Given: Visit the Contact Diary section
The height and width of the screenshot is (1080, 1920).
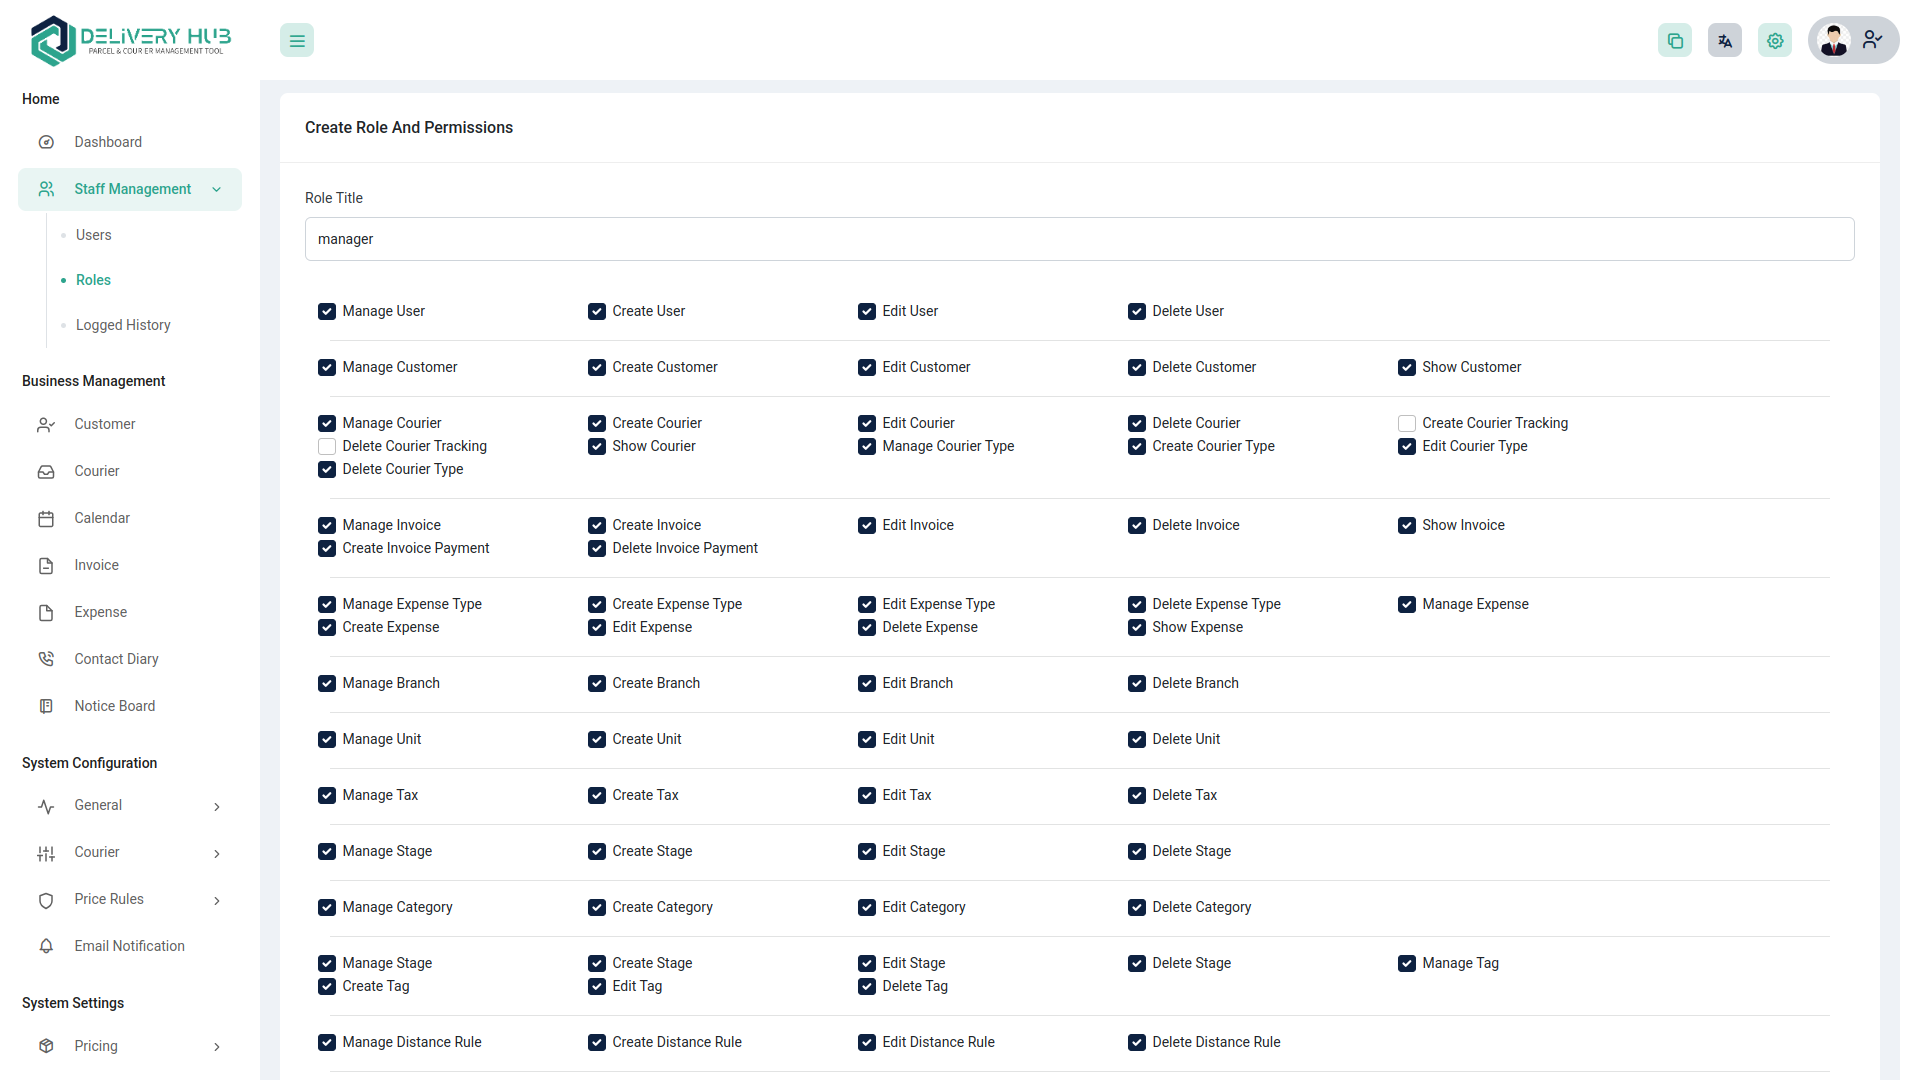Looking at the screenshot, I should click(x=116, y=659).
